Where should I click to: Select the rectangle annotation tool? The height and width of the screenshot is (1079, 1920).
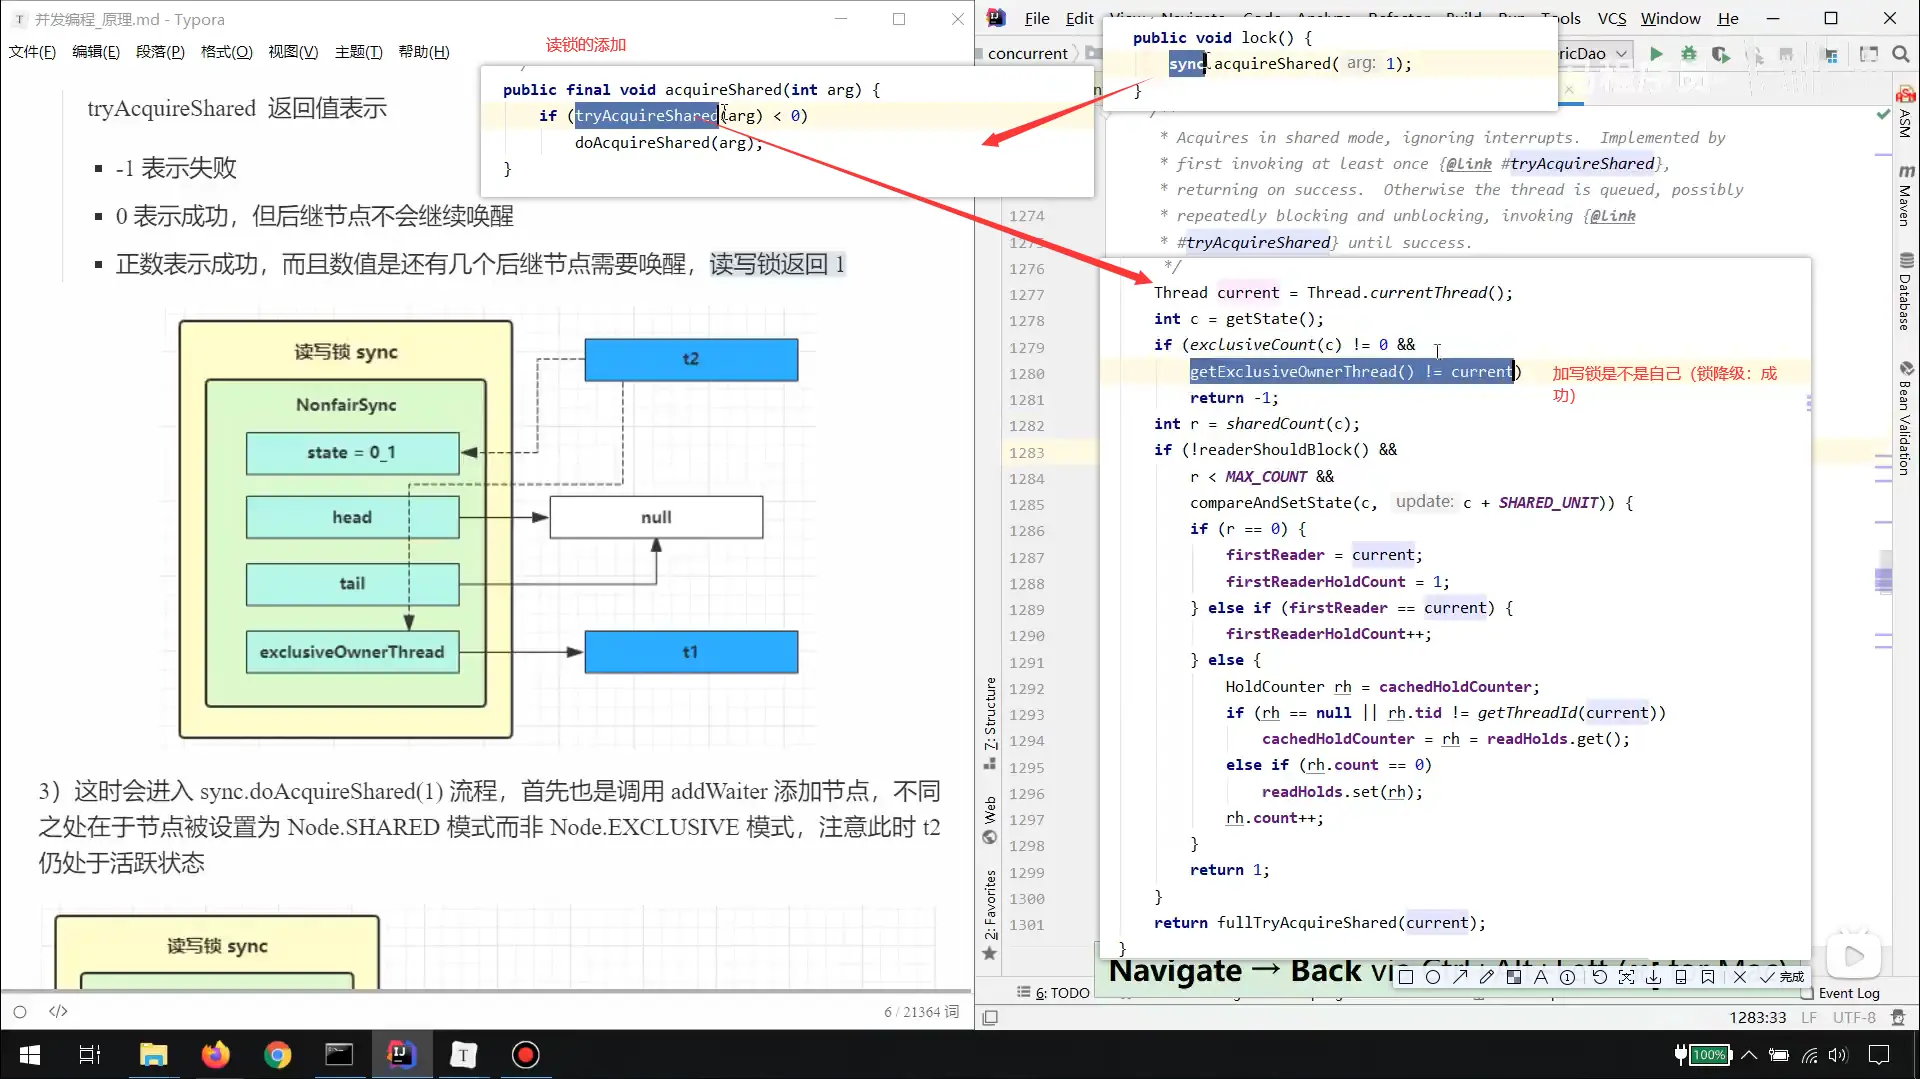(1406, 977)
